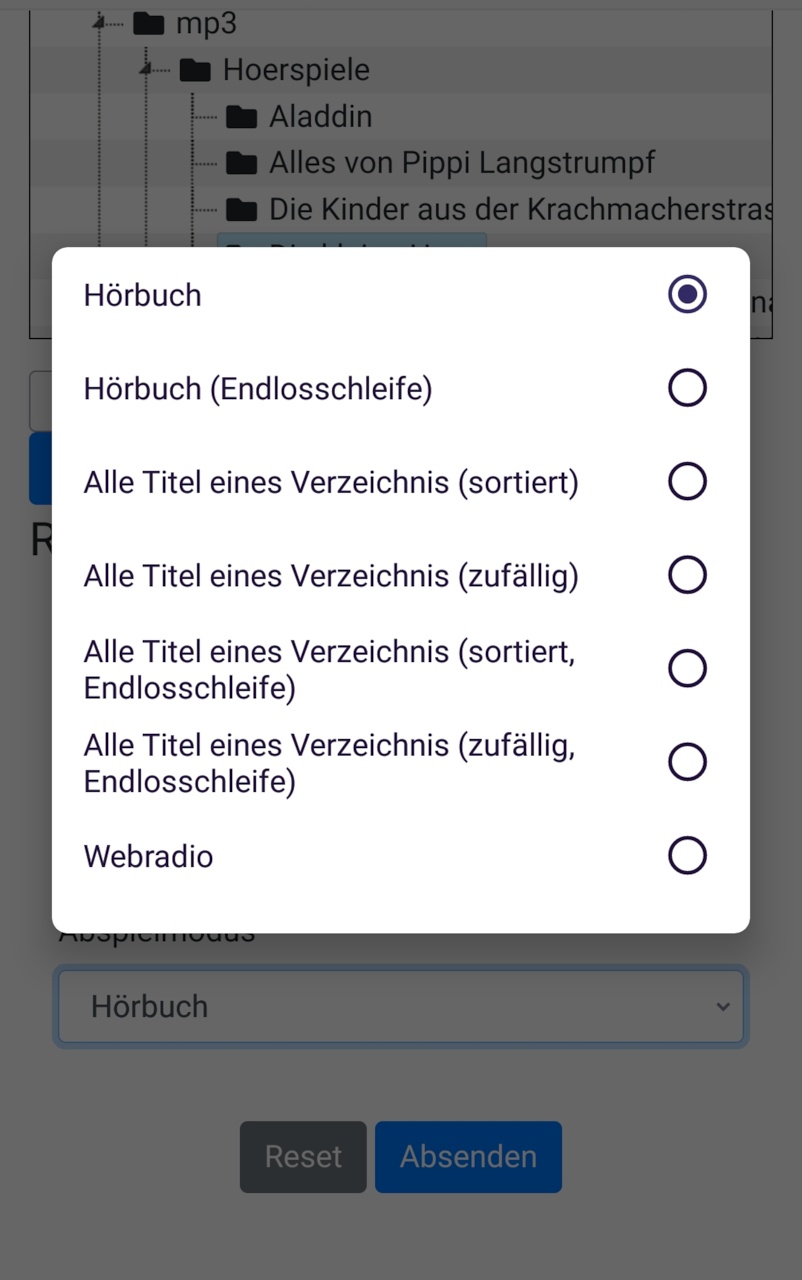802x1280 pixels.
Task: Click the Hoerspiele folder icon
Action: coord(194,70)
